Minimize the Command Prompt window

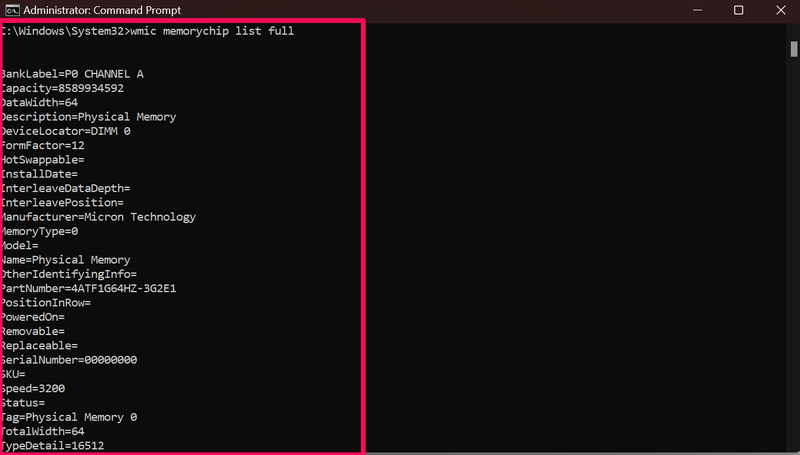[x=693, y=9]
